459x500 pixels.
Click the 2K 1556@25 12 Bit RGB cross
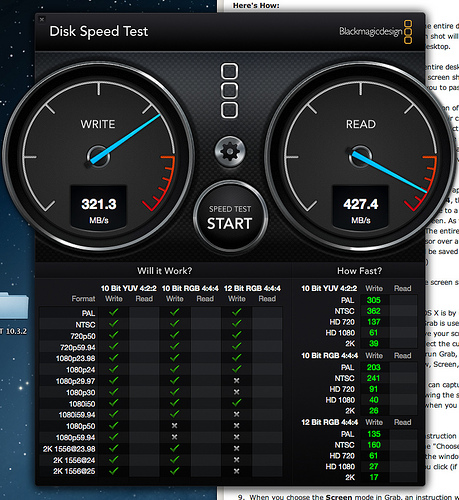coord(236,471)
